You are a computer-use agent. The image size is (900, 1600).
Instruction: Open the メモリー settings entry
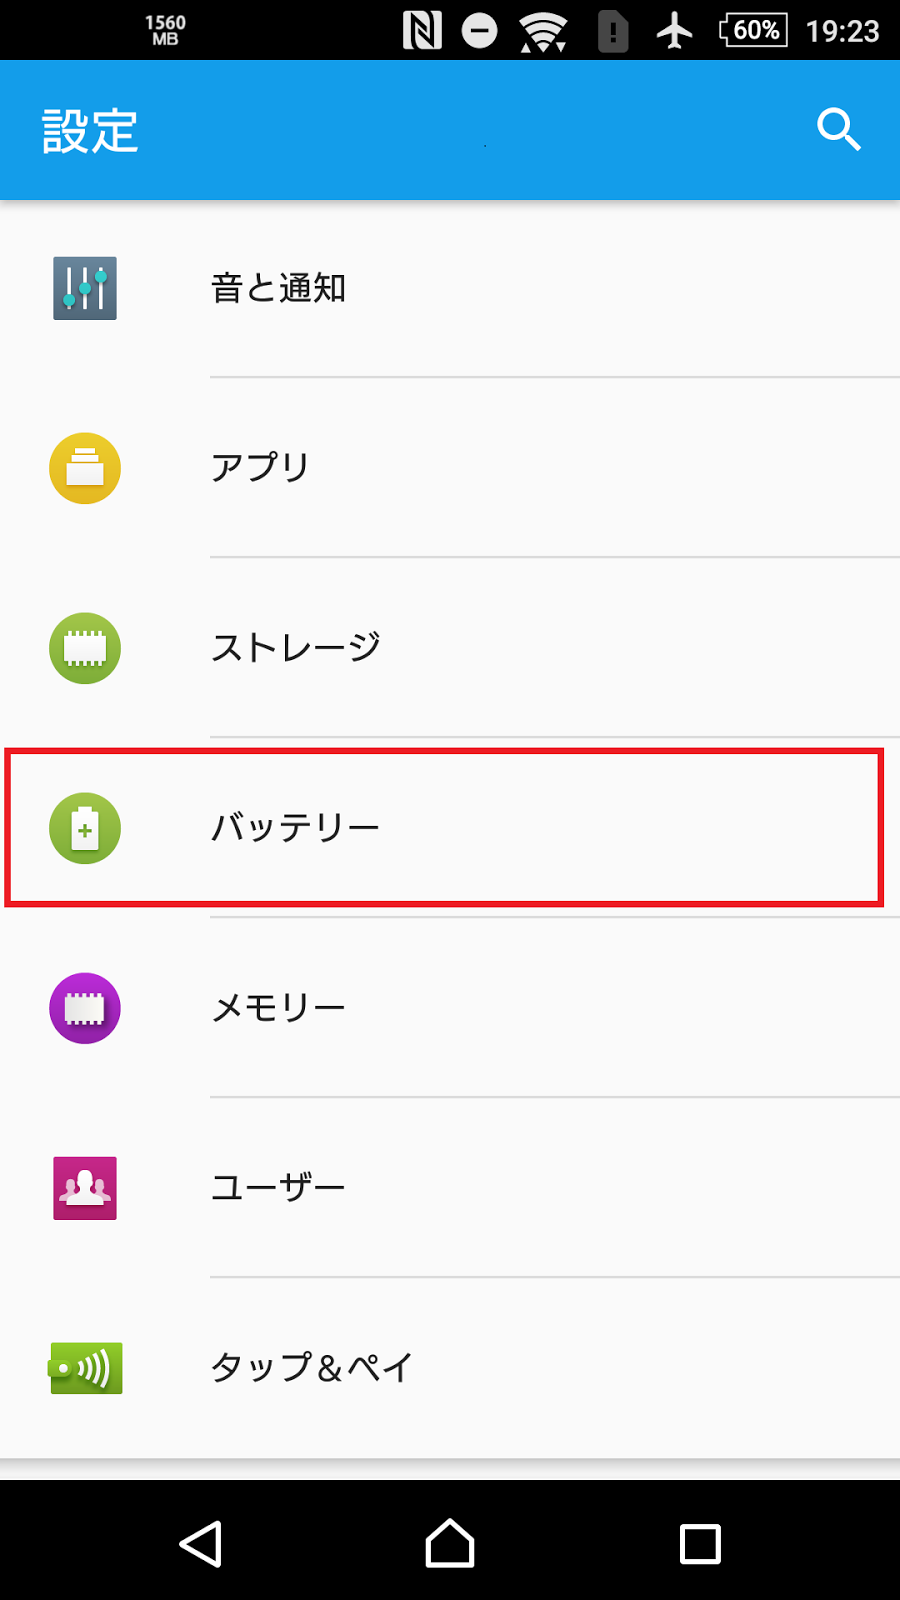(450, 1008)
